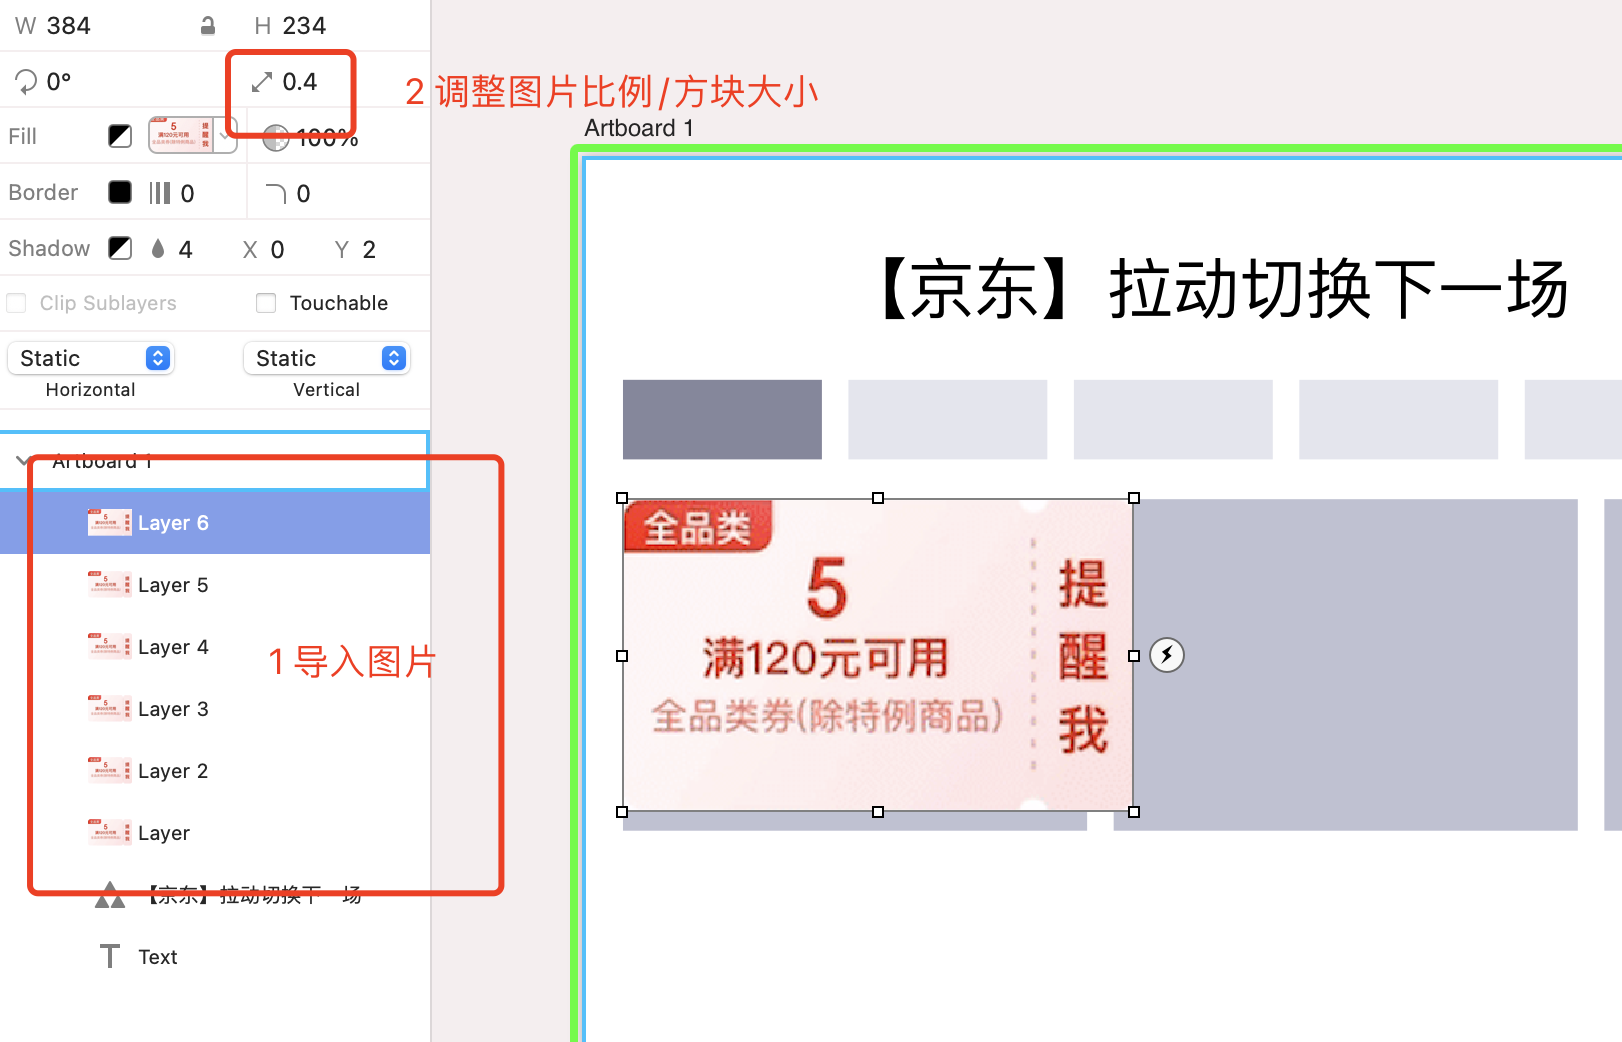Click the Shadow color swatch

coord(120,248)
